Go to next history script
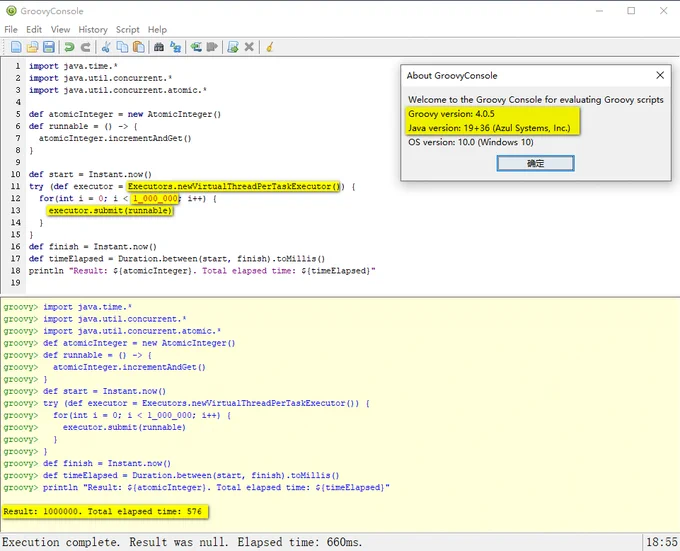 (x=212, y=47)
